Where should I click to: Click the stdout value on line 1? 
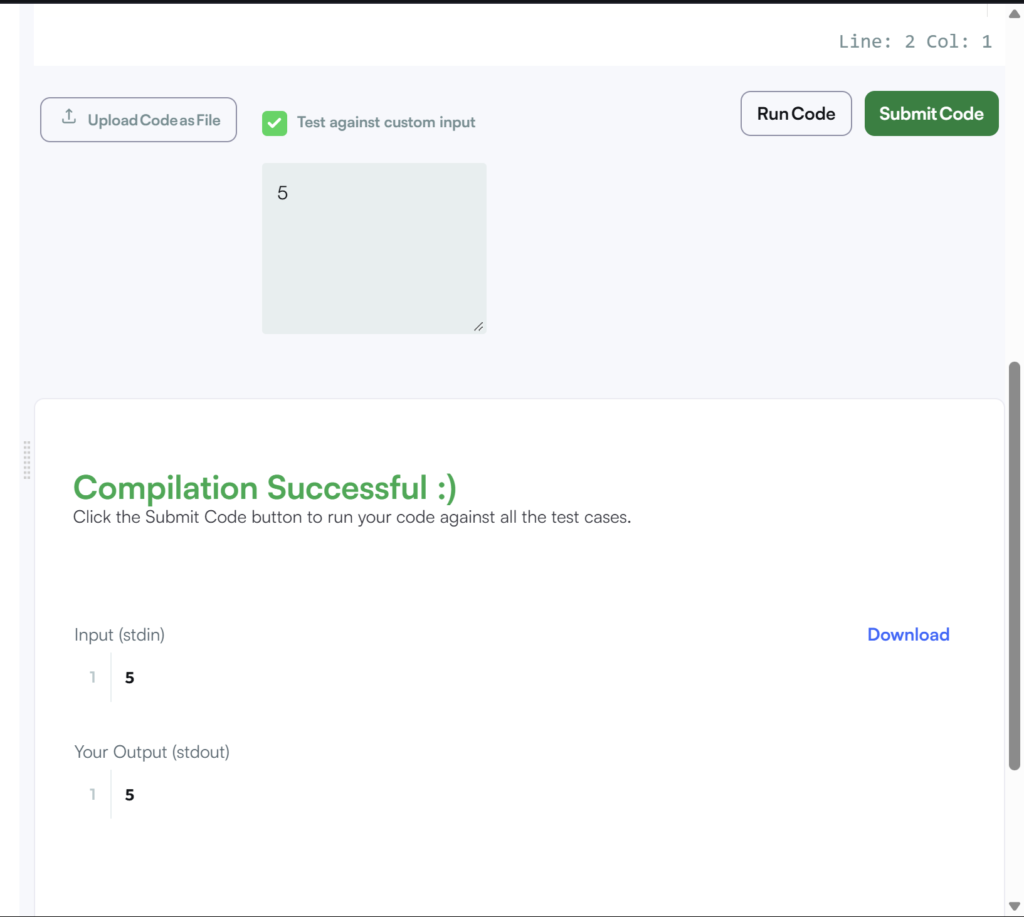point(130,795)
